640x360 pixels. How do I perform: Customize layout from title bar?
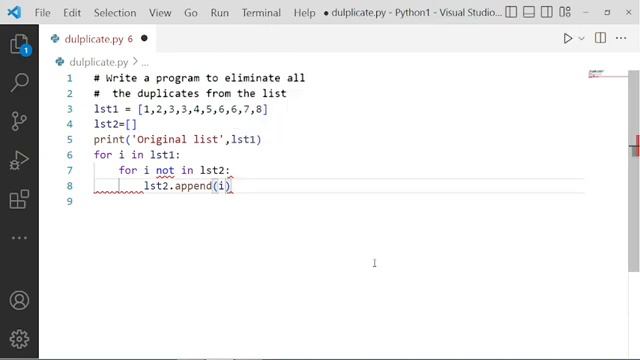[x=565, y=12]
